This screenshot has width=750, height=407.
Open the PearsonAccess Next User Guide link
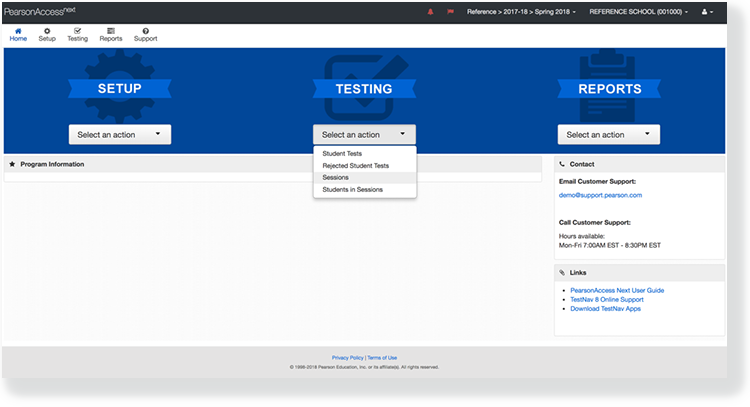[x=616, y=290]
